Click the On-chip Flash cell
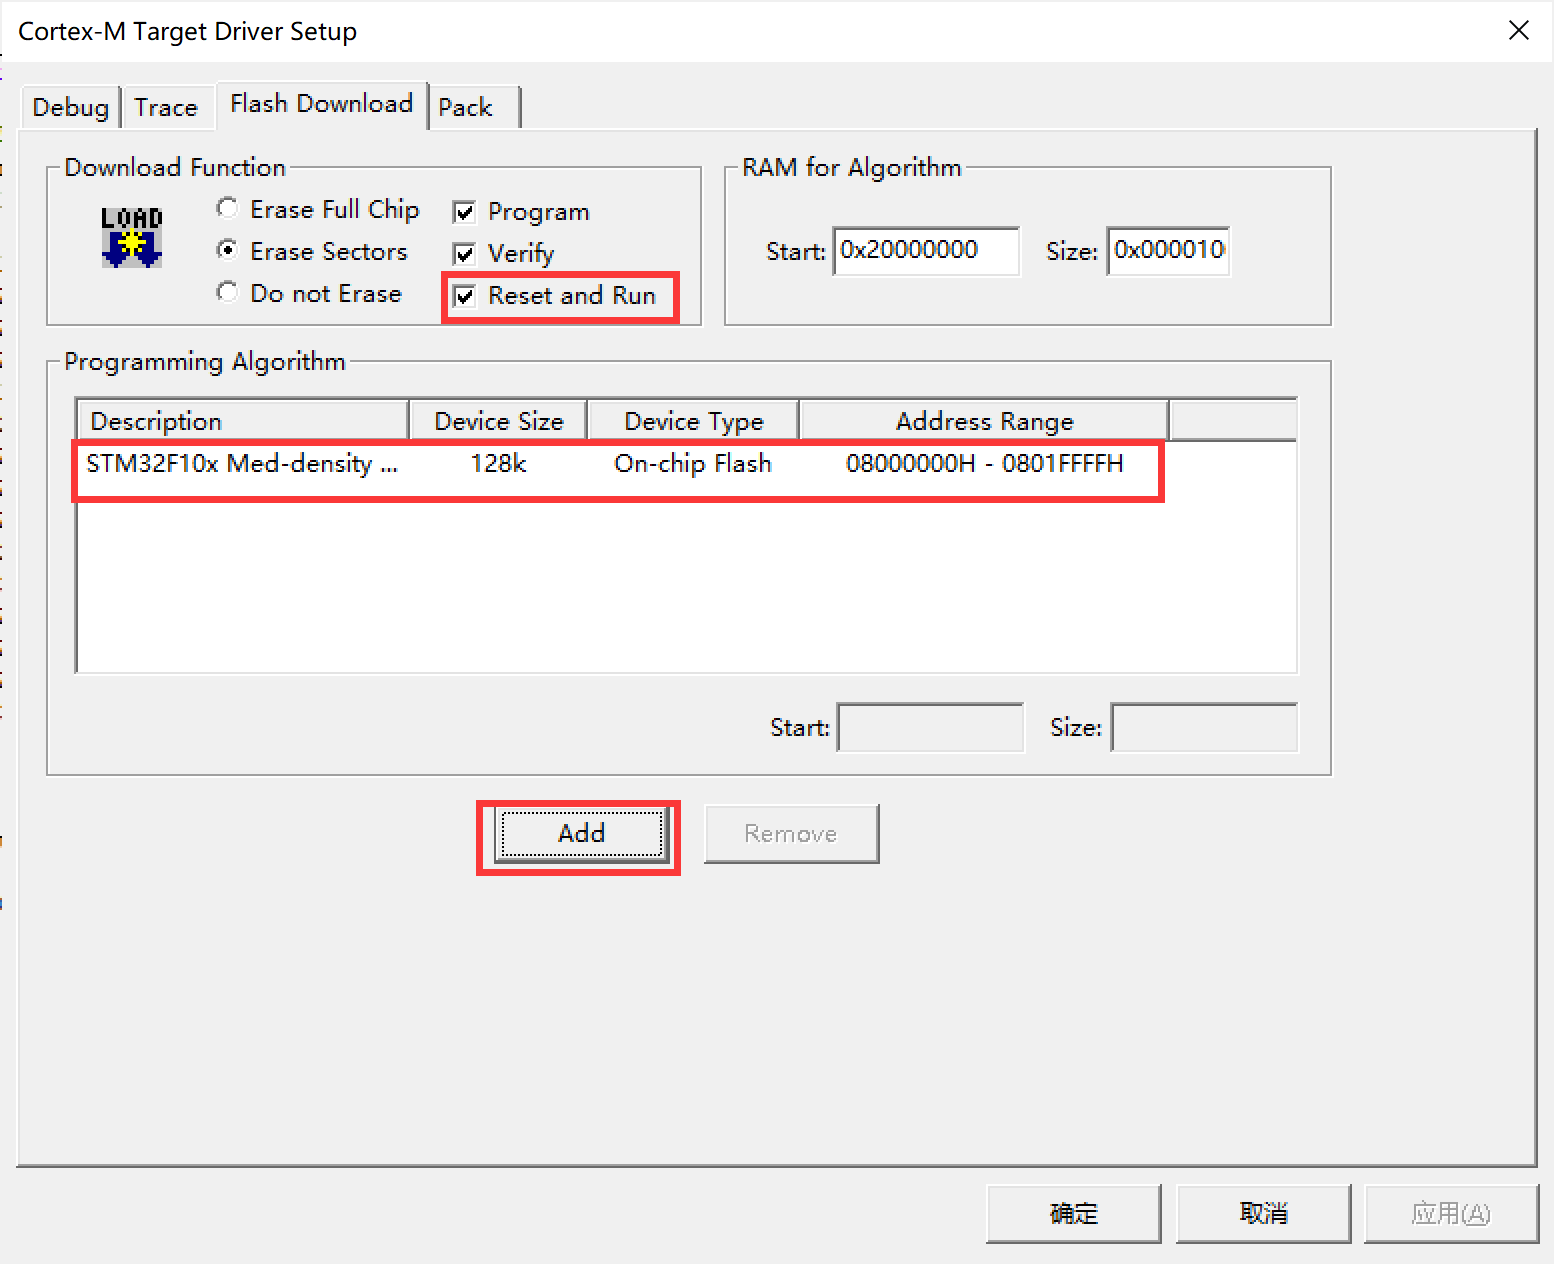Screen dimensions: 1554x1264 click(x=693, y=464)
